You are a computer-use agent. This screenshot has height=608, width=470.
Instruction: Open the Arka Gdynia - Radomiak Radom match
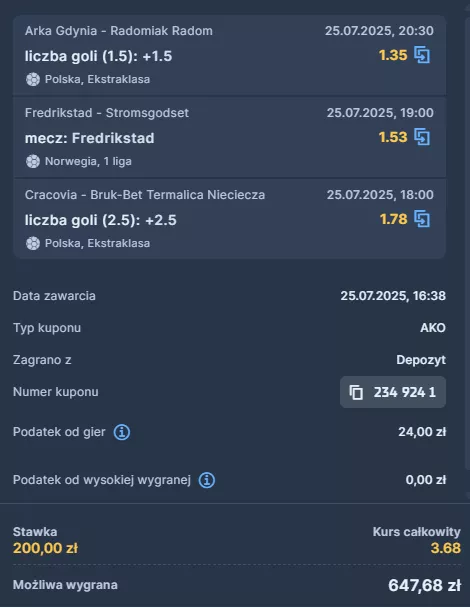119,31
